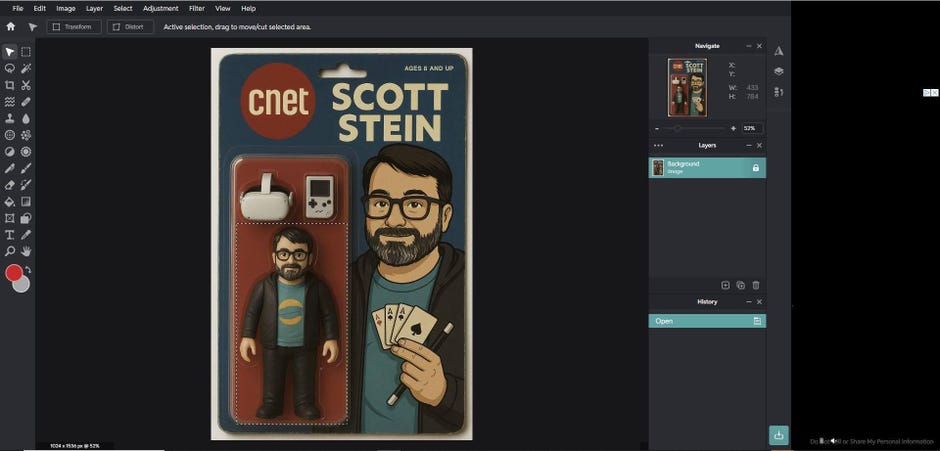Open the Edit menu
This screenshot has height=451, width=940.
tap(40, 8)
